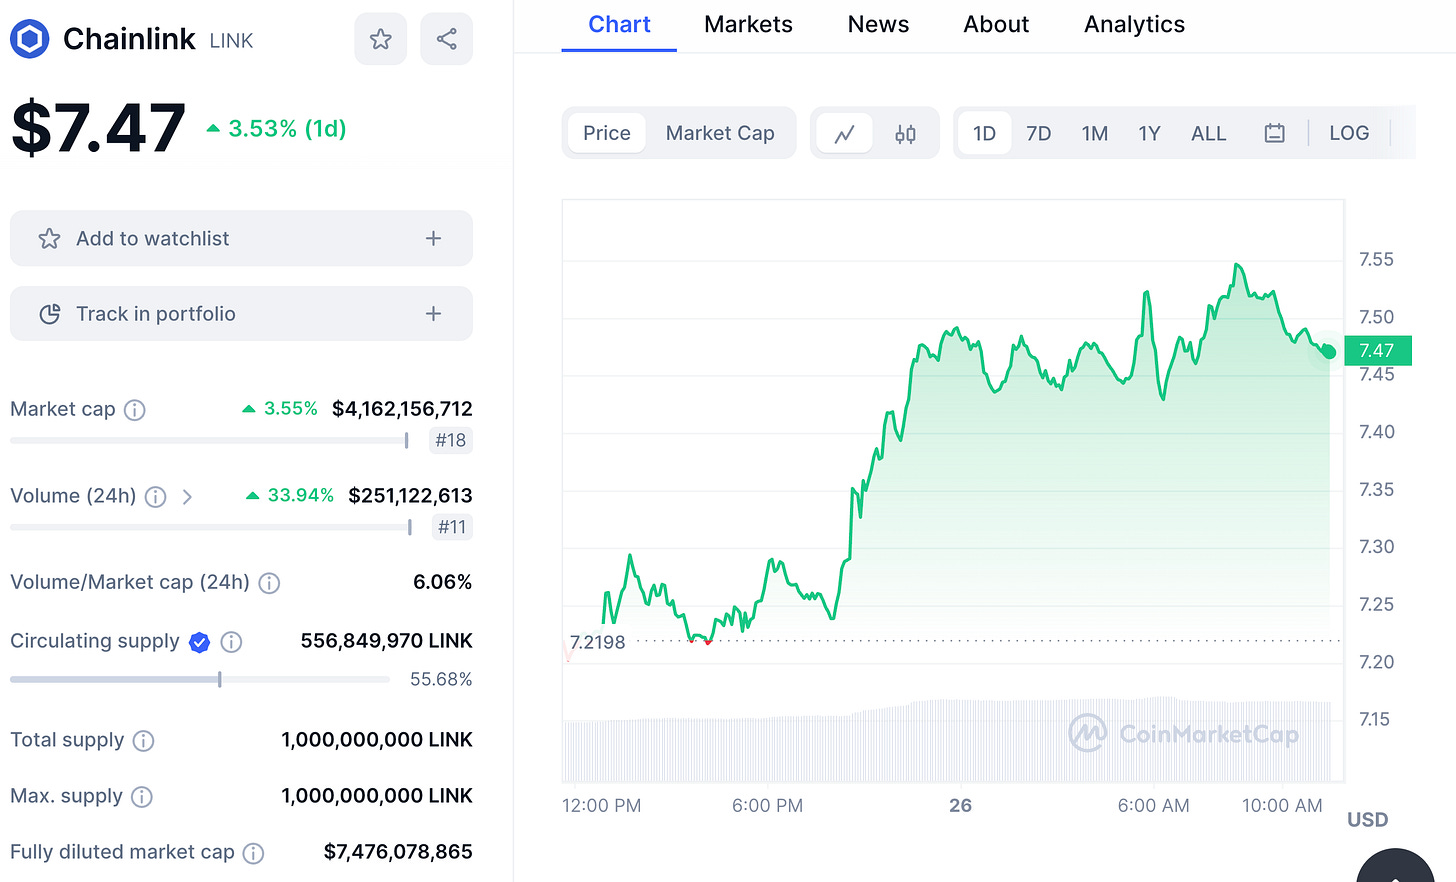Viewport: 1456px width, 882px height.
Task: Expand Track in portfolio plus sign
Action: 433,314
